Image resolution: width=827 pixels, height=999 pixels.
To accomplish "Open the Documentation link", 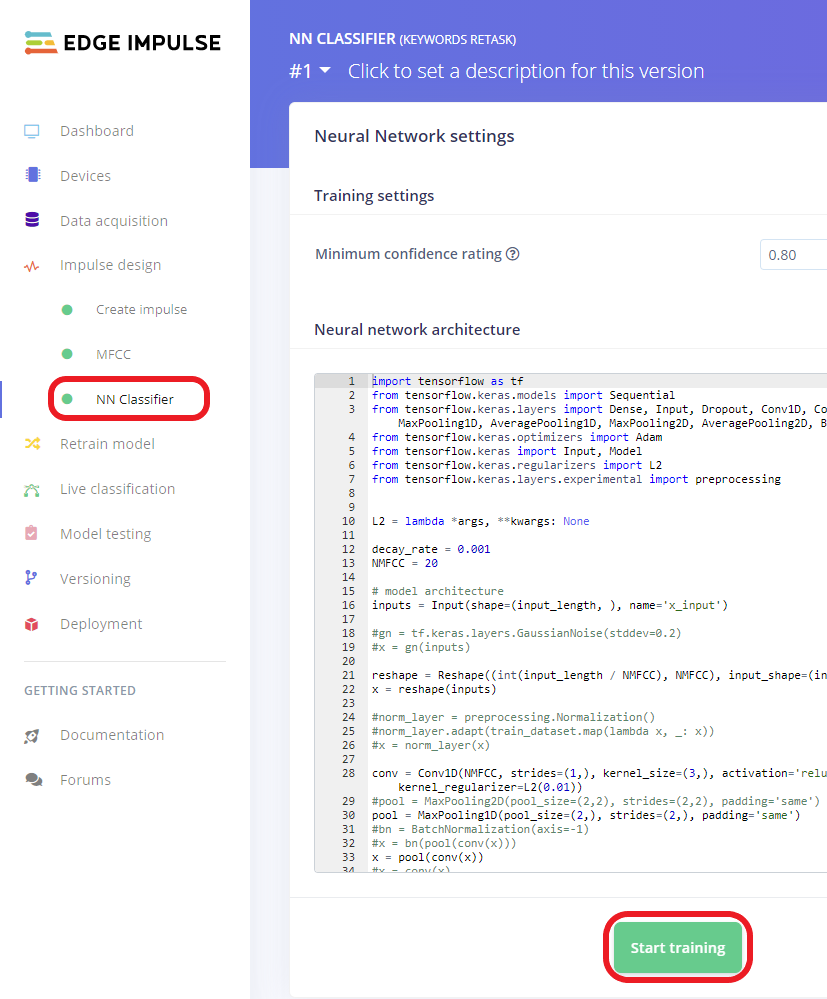I will [x=111, y=735].
